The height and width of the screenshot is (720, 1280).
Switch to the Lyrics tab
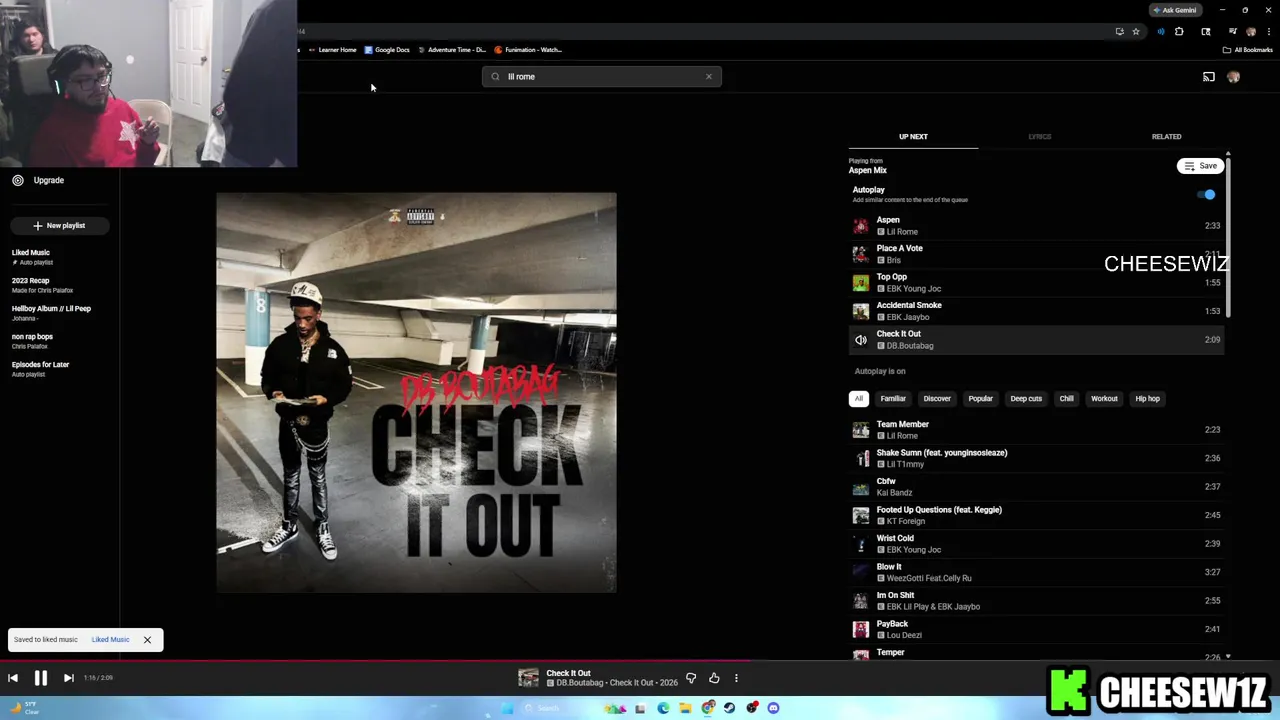click(1040, 136)
